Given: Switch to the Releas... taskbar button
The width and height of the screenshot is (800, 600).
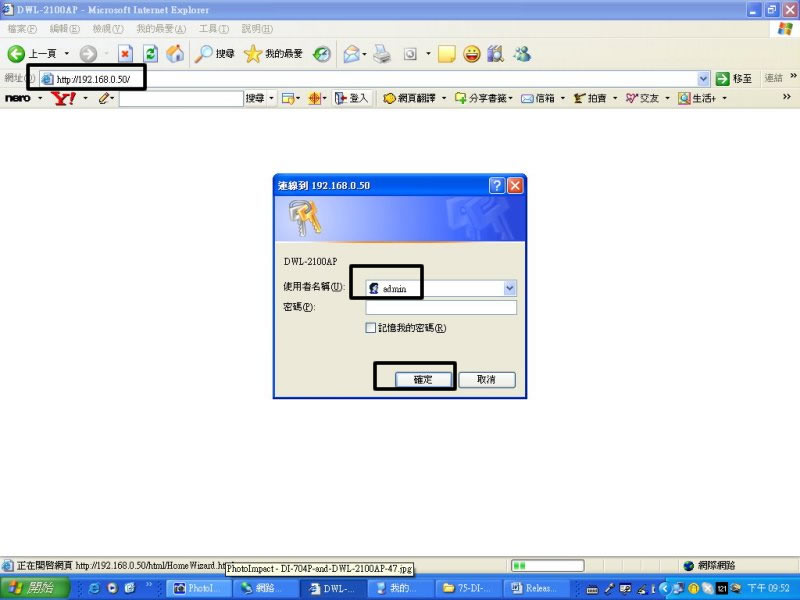Looking at the screenshot, I should pos(537,588).
